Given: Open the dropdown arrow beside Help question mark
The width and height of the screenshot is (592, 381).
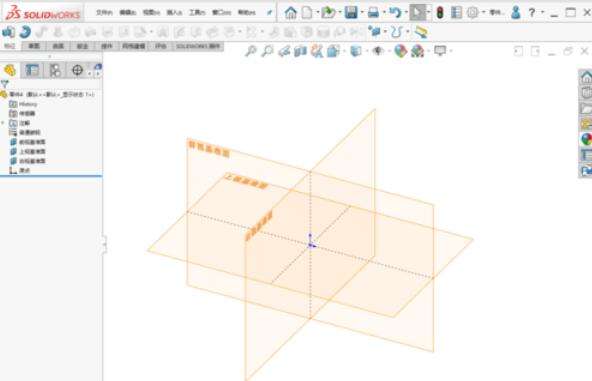Looking at the screenshot, I should click(x=543, y=12).
